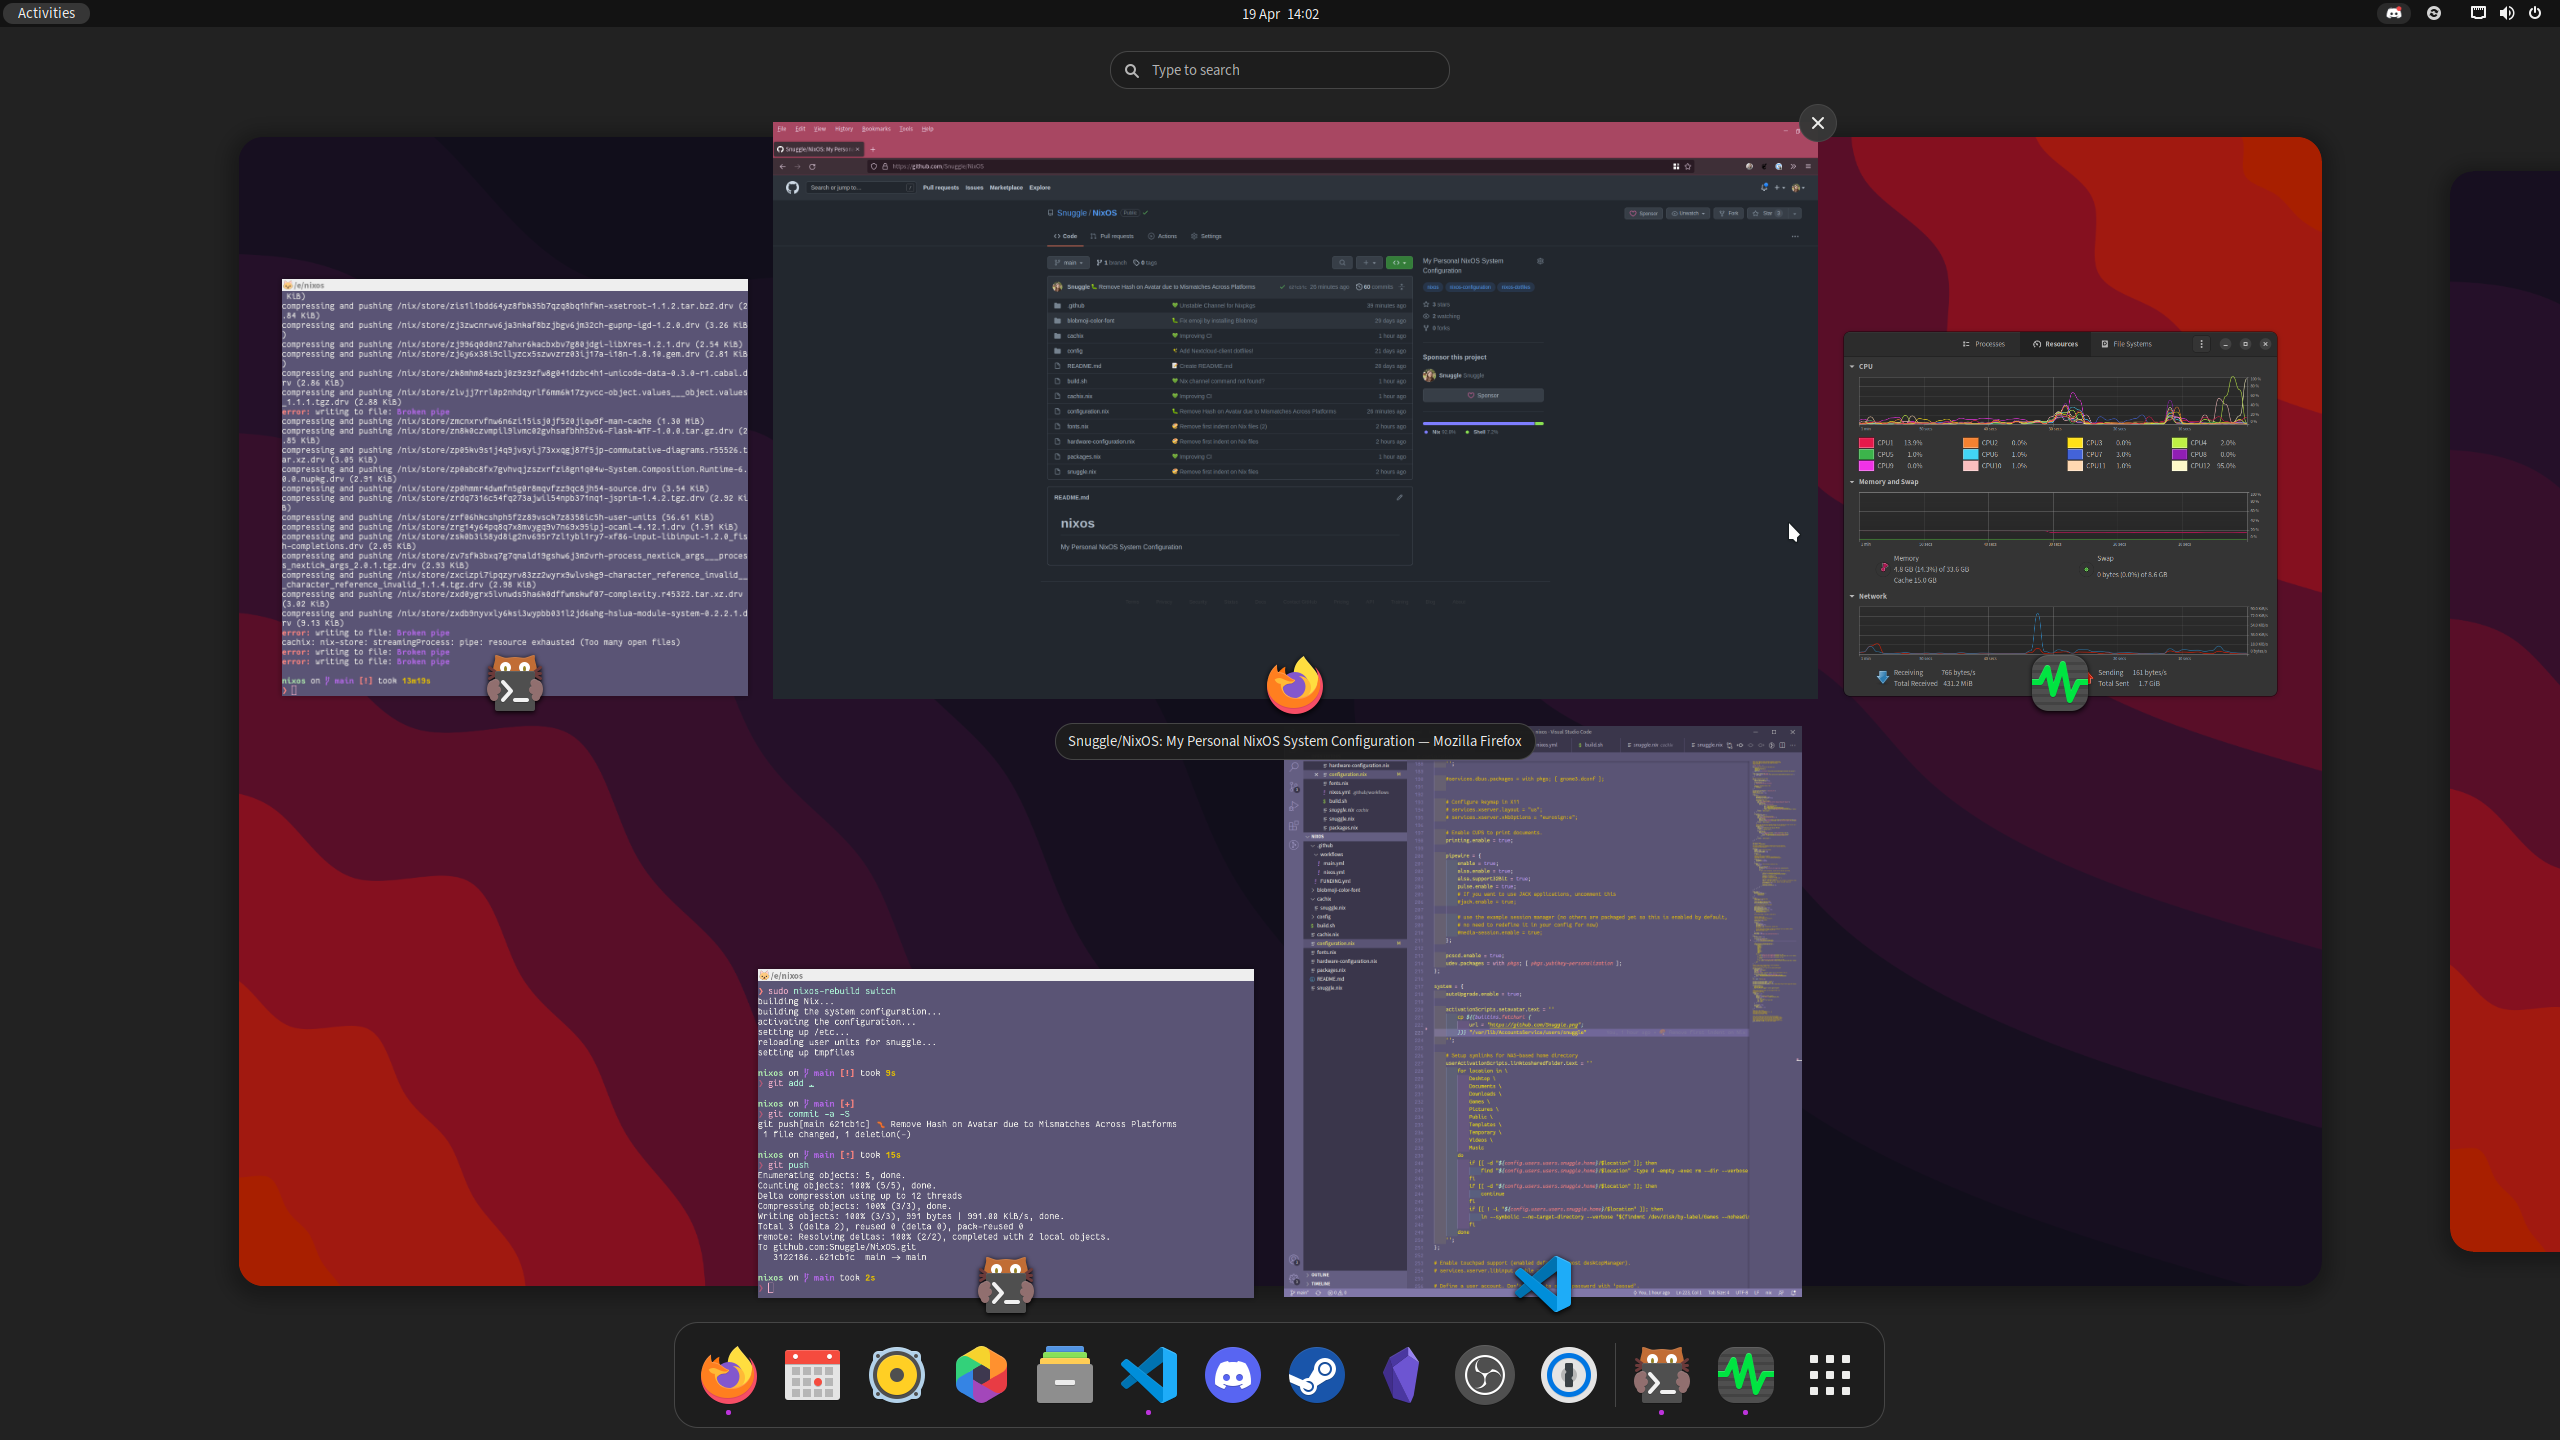Launch Visual Studio Code from the dock
The width and height of the screenshot is (2560, 1440).
(x=1148, y=1375)
